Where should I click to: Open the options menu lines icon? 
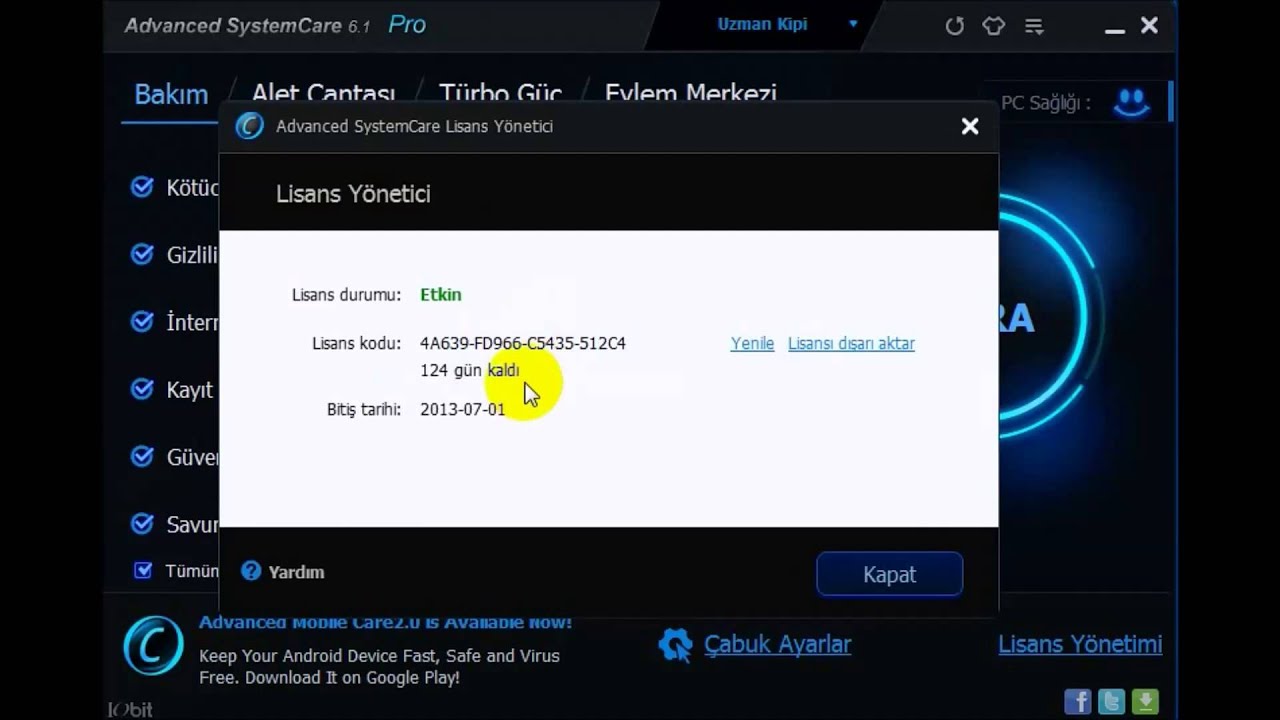point(1034,26)
